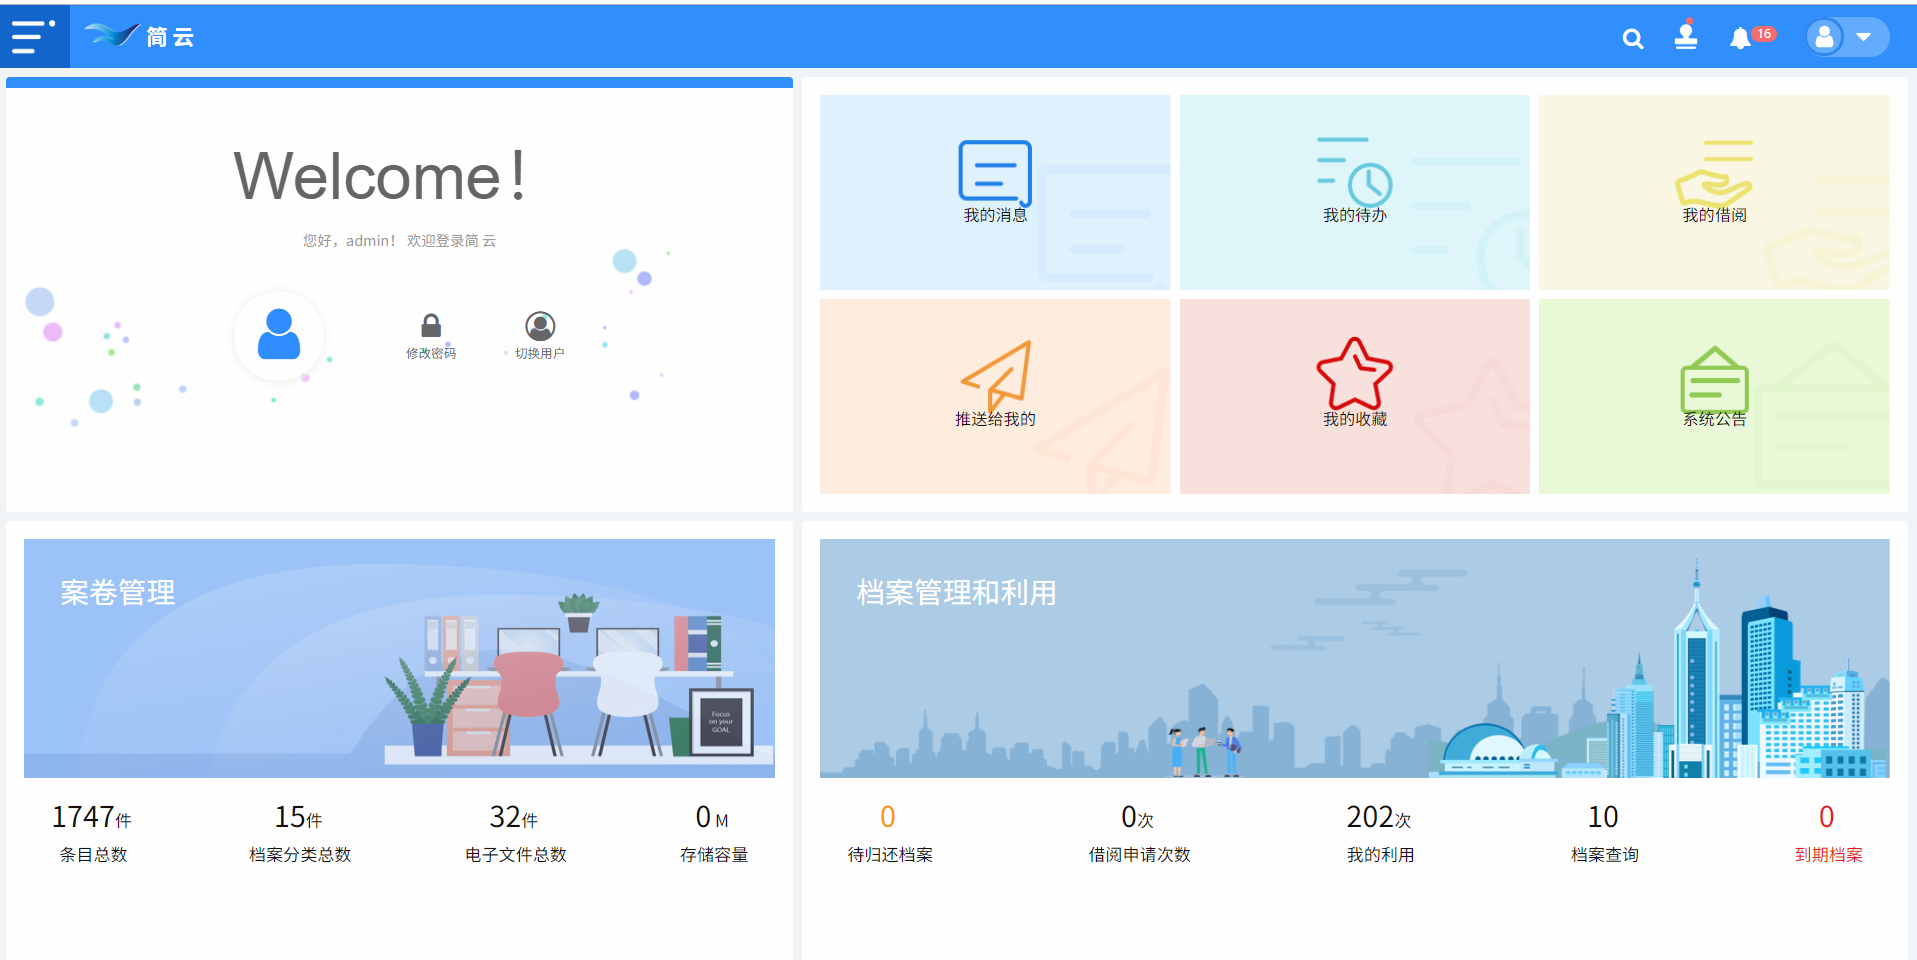
Task: Click the 档案管理和利用 banner image
Action: [x=1354, y=658]
